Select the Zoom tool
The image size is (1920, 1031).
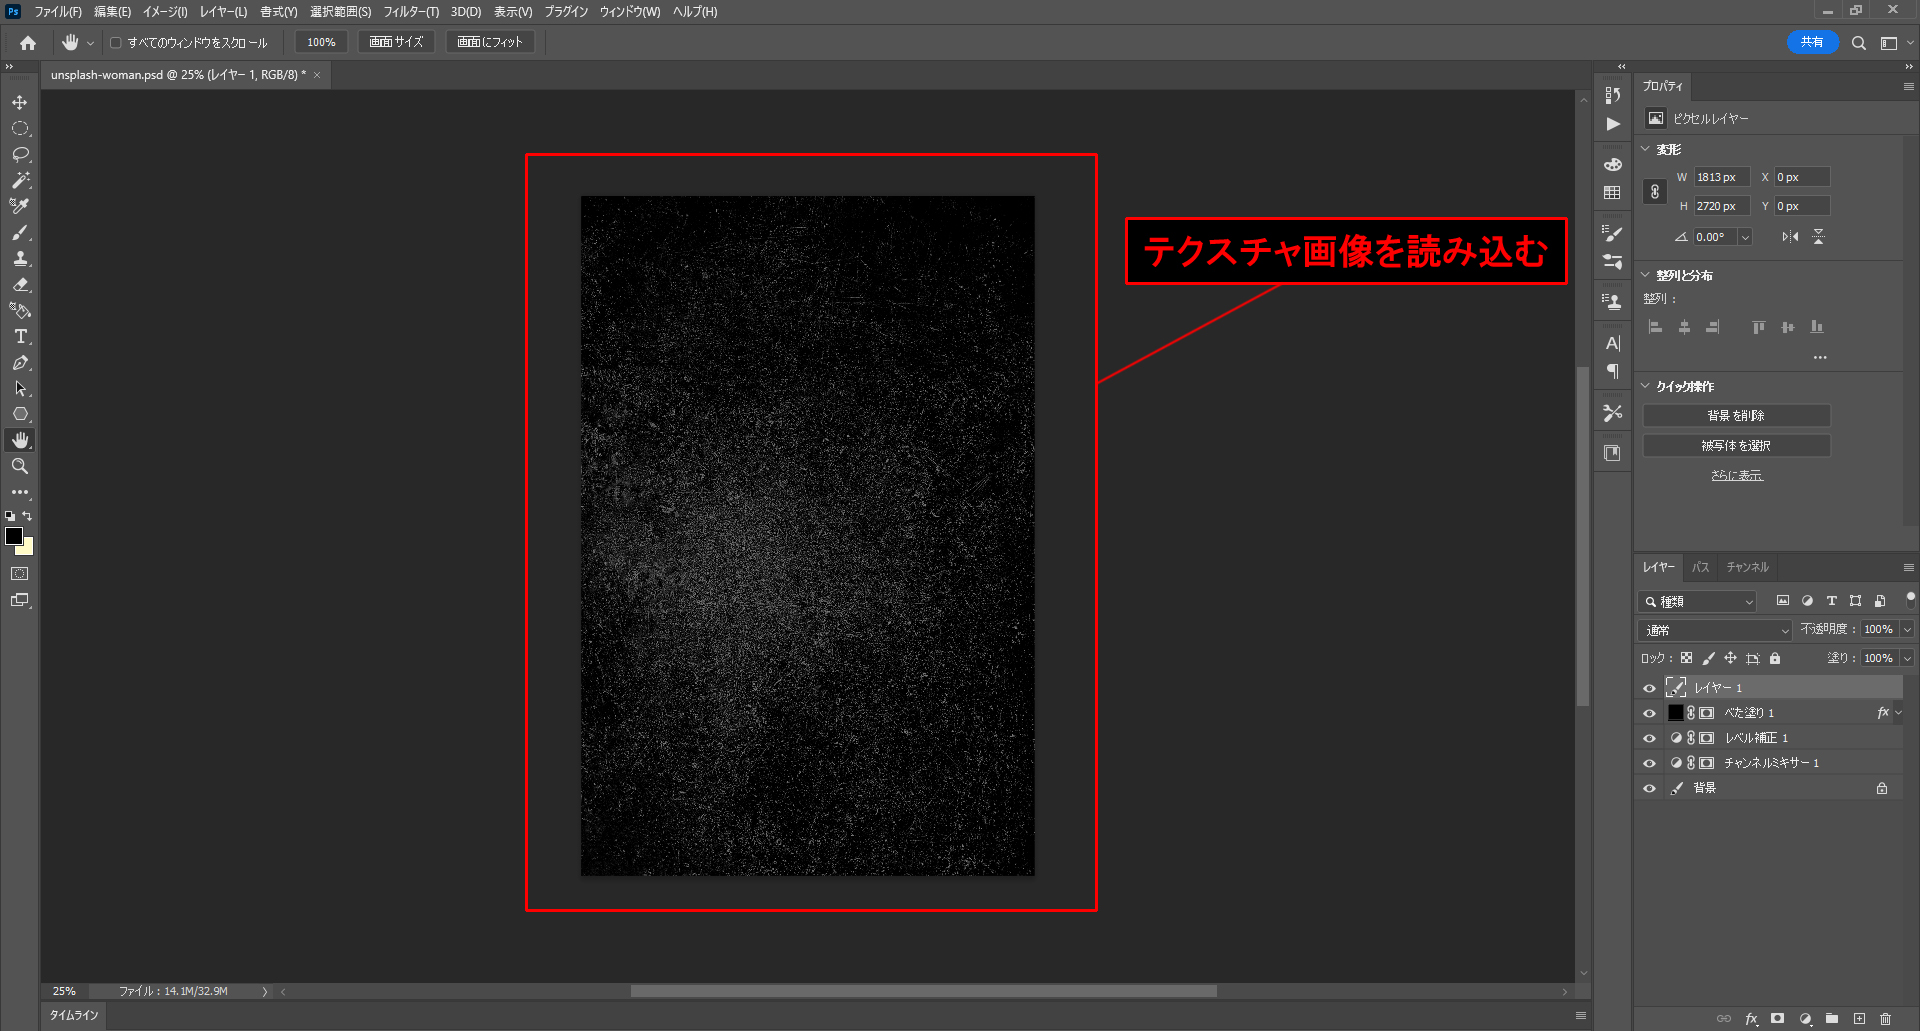pos(20,466)
